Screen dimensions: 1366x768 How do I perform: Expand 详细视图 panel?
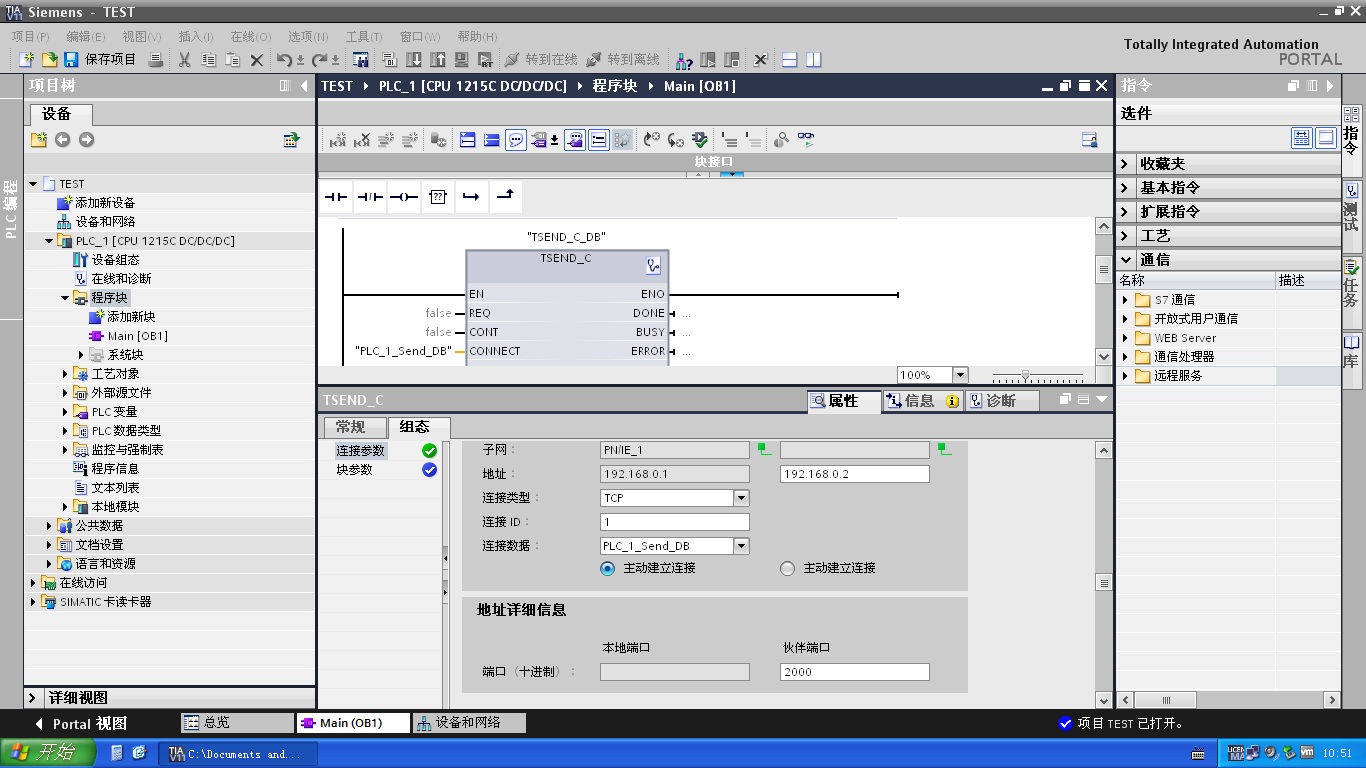[x=33, y=698]
